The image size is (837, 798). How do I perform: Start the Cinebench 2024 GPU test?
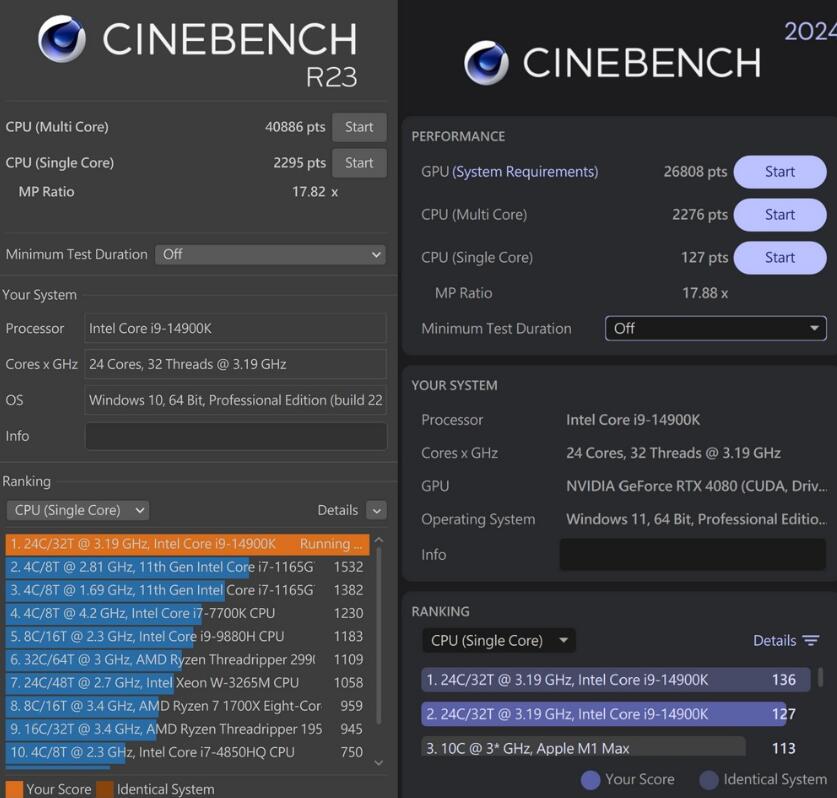coord(780,172)
